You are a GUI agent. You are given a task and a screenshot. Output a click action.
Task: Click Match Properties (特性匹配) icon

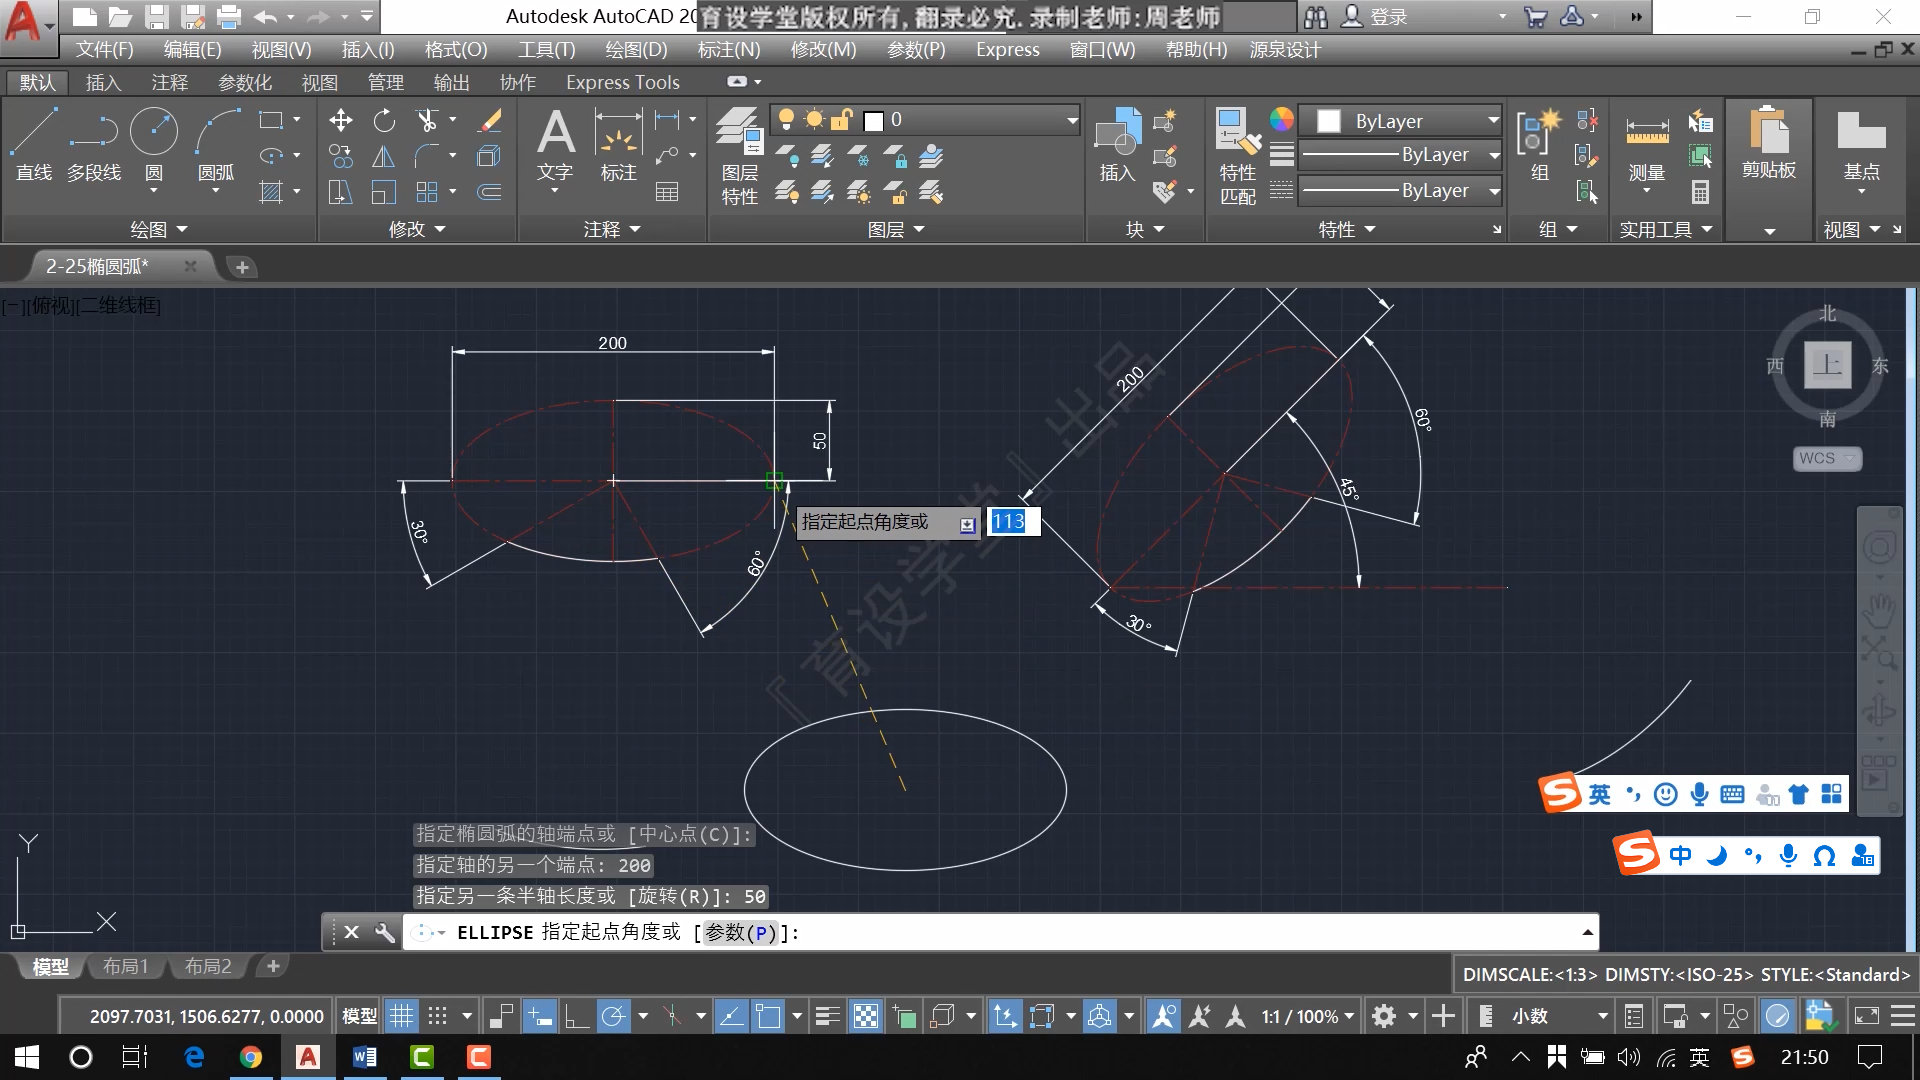pos(1237,155)
